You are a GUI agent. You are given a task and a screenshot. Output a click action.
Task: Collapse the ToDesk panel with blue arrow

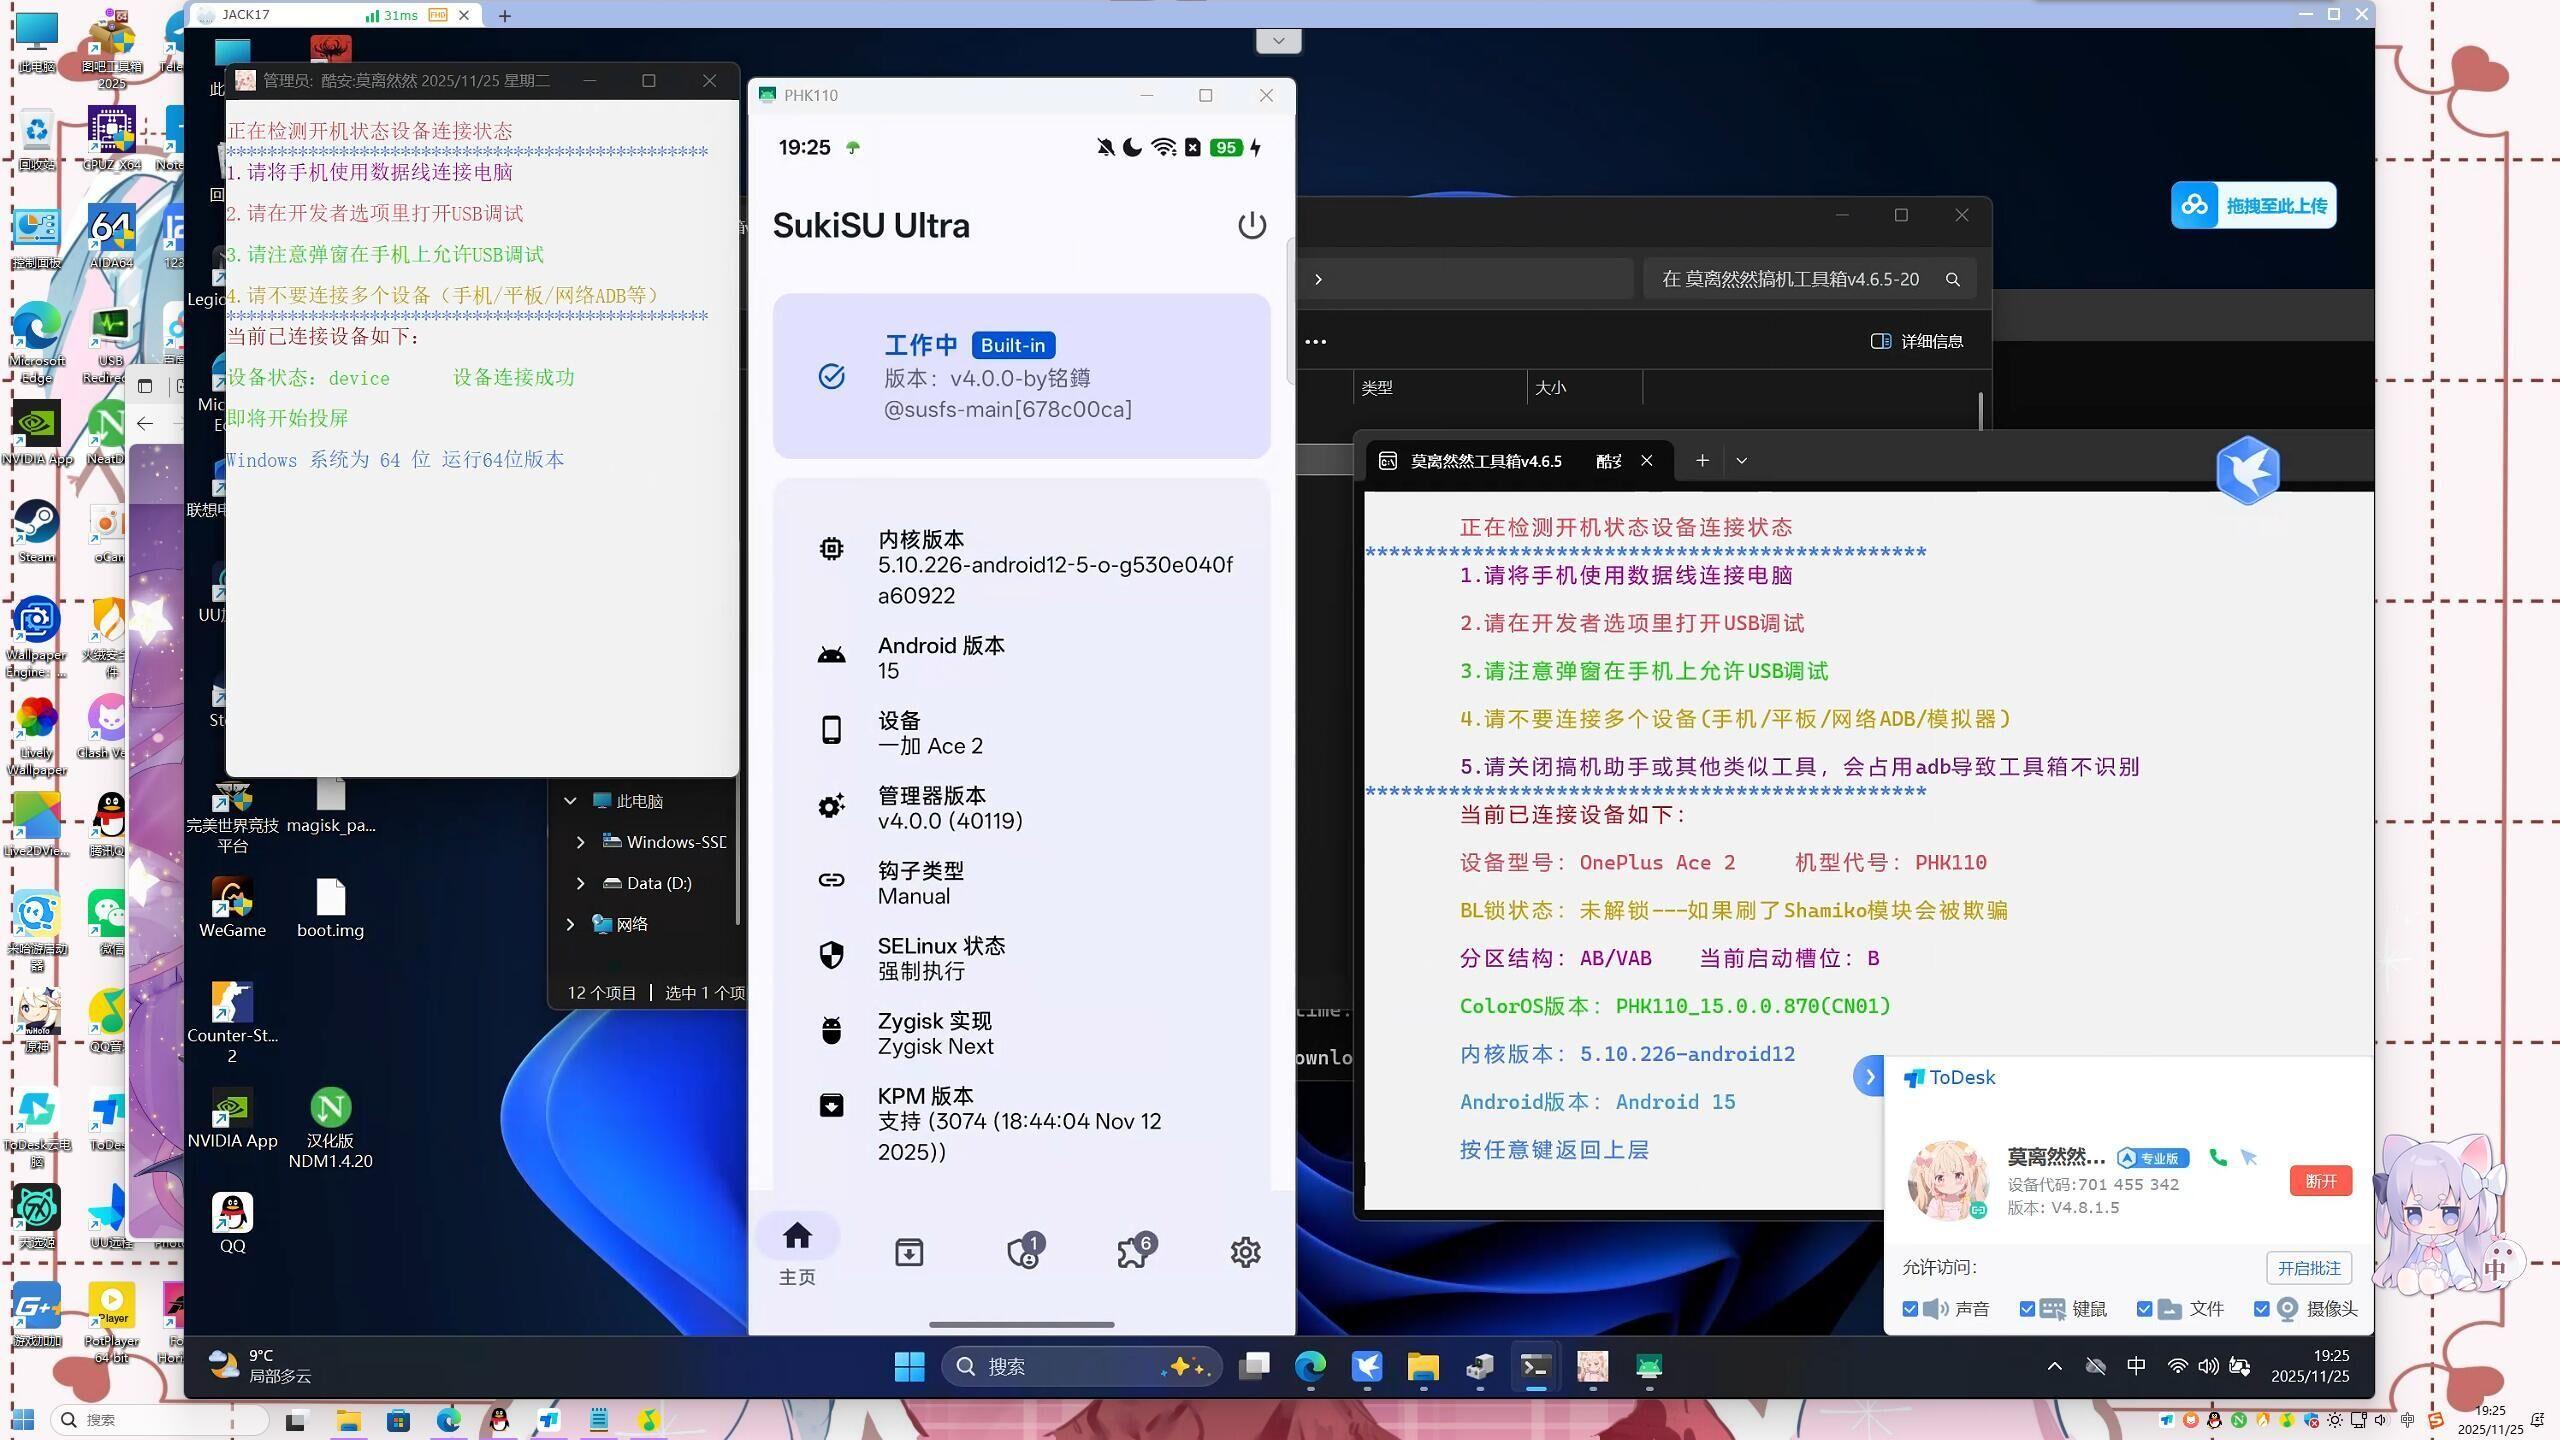point(1869,1077)
